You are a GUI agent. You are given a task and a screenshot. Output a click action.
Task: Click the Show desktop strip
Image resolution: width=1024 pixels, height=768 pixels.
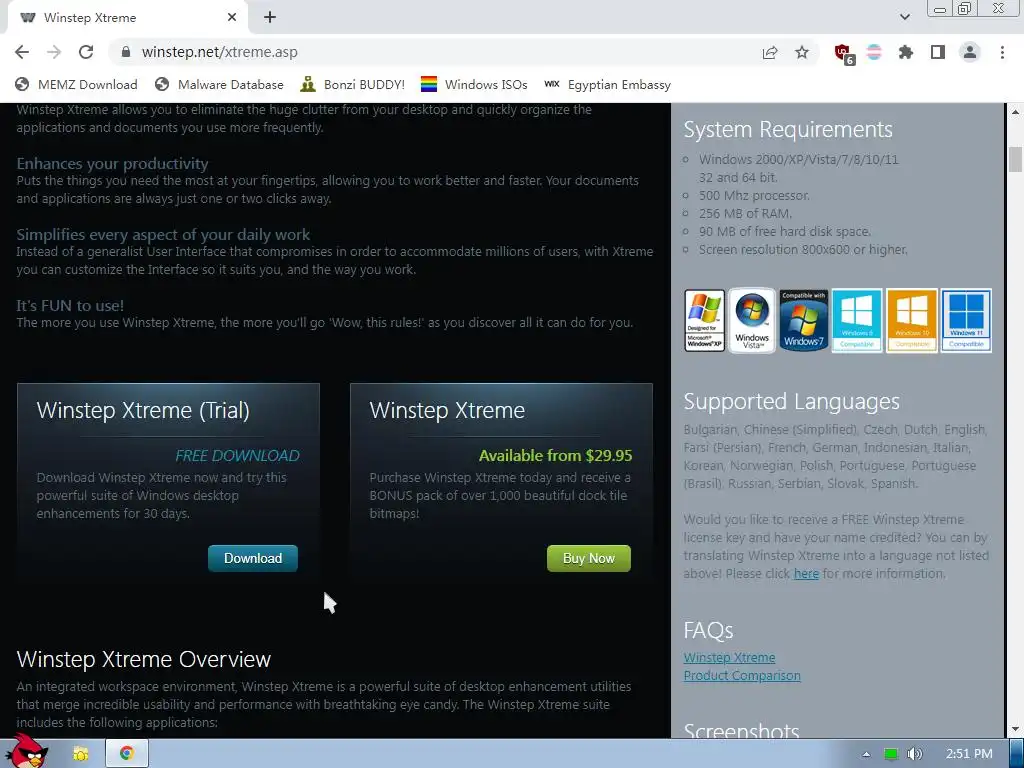pos(1017,754)
